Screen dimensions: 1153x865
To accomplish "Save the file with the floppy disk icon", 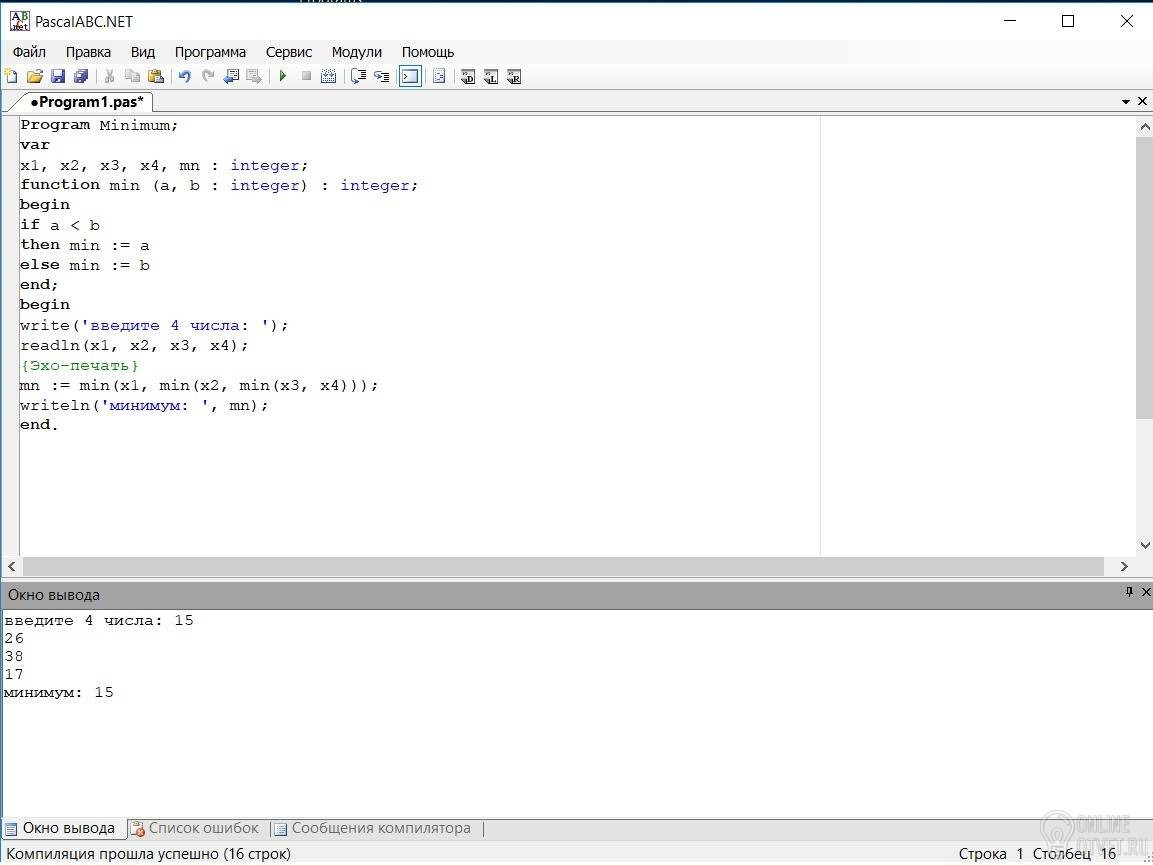I will (x=58, y=76).
